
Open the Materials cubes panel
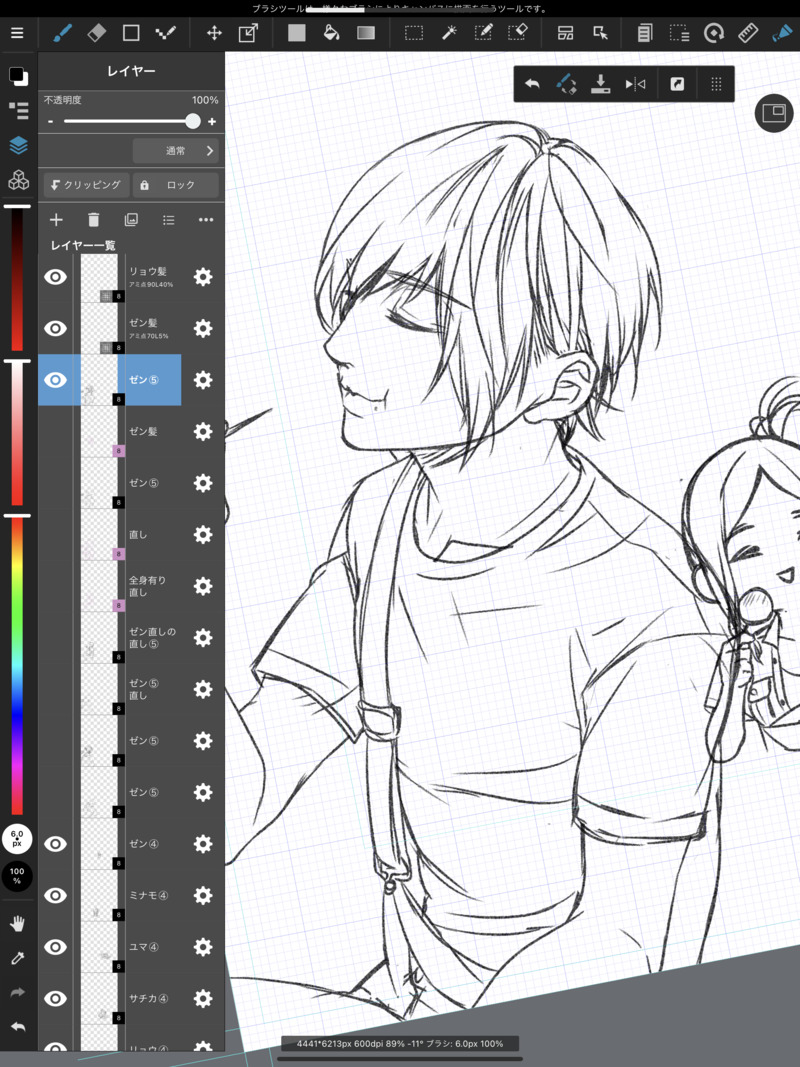click(18, 180)
